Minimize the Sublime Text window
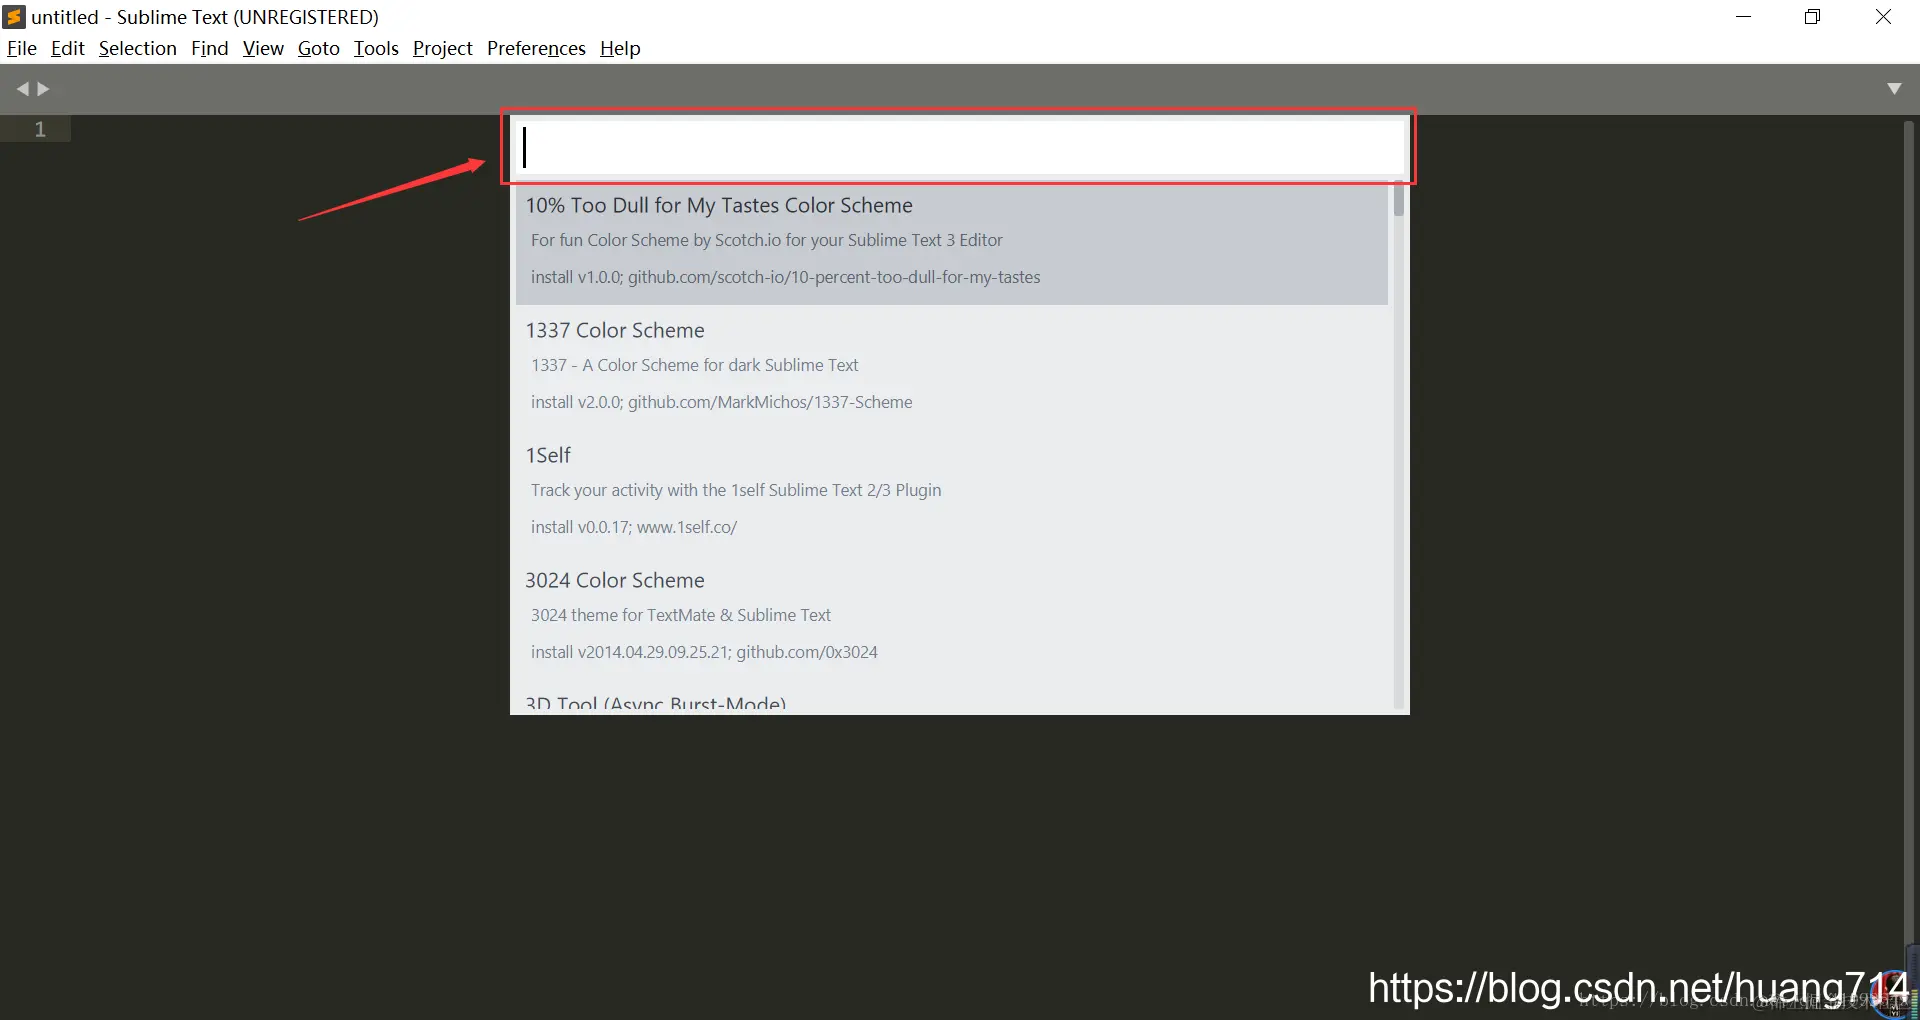The height and width of the screenshot is (1020, 1920). (1744, 17)
